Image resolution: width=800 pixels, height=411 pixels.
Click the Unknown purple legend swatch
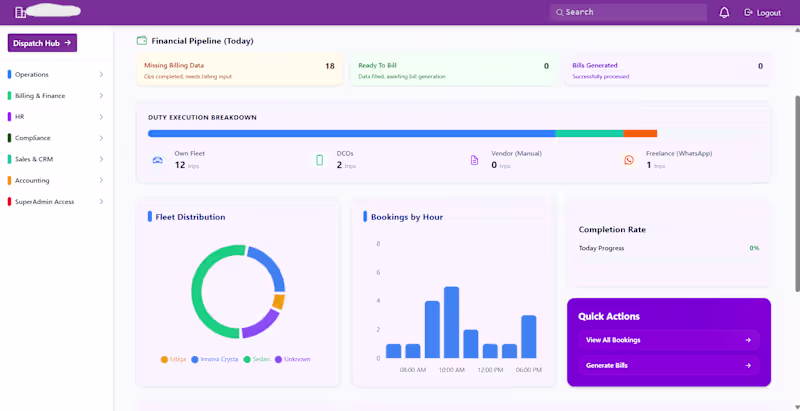(278, 359)
